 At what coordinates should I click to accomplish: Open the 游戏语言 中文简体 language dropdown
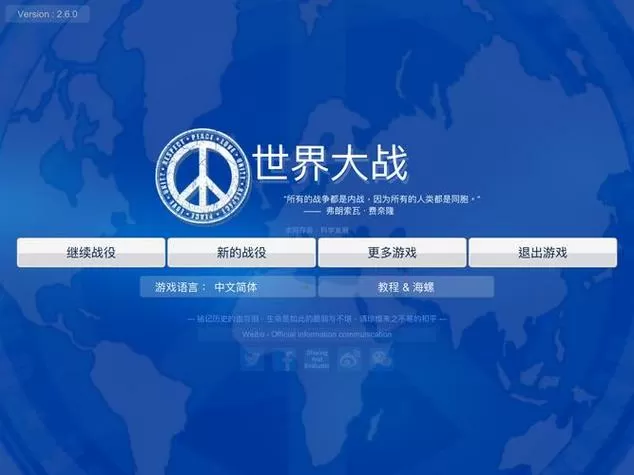point(228,287)
